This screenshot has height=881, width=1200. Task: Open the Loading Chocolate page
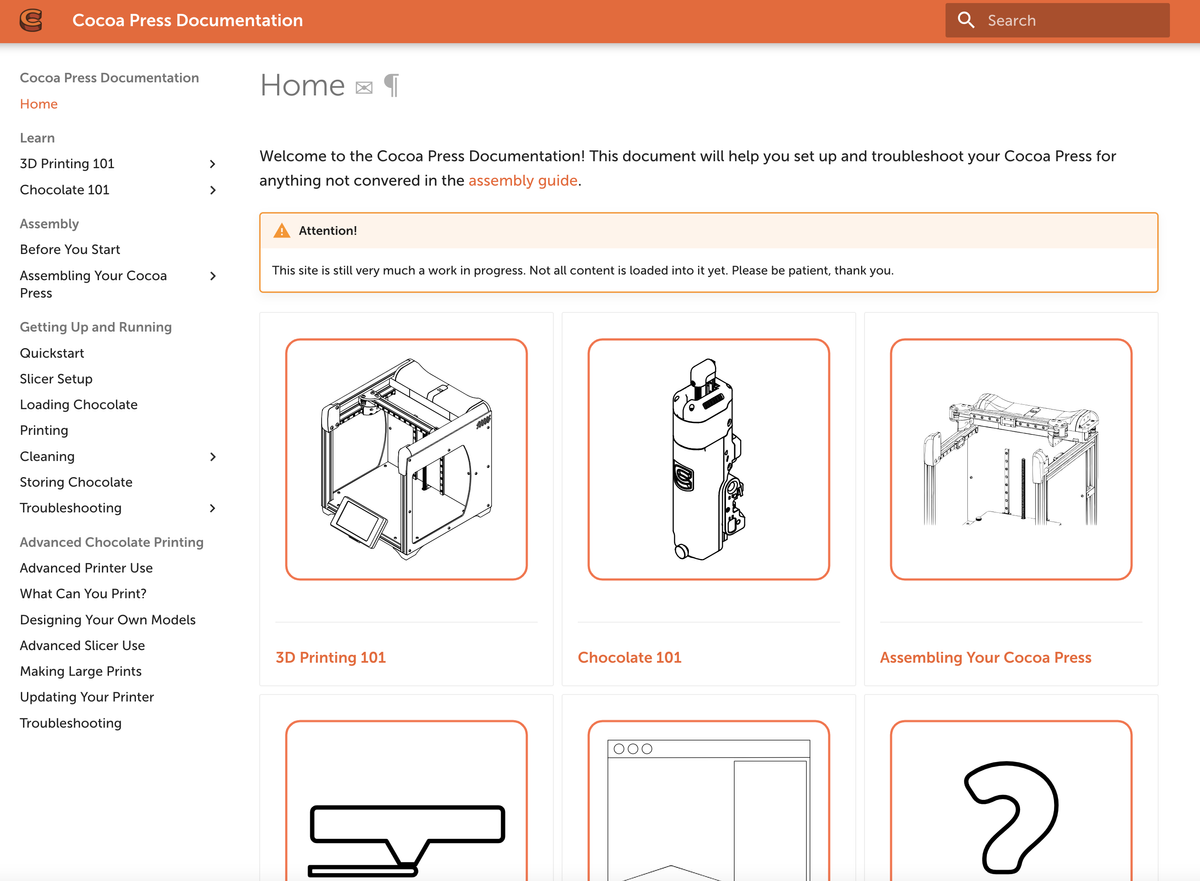click(x=79, y=405)
